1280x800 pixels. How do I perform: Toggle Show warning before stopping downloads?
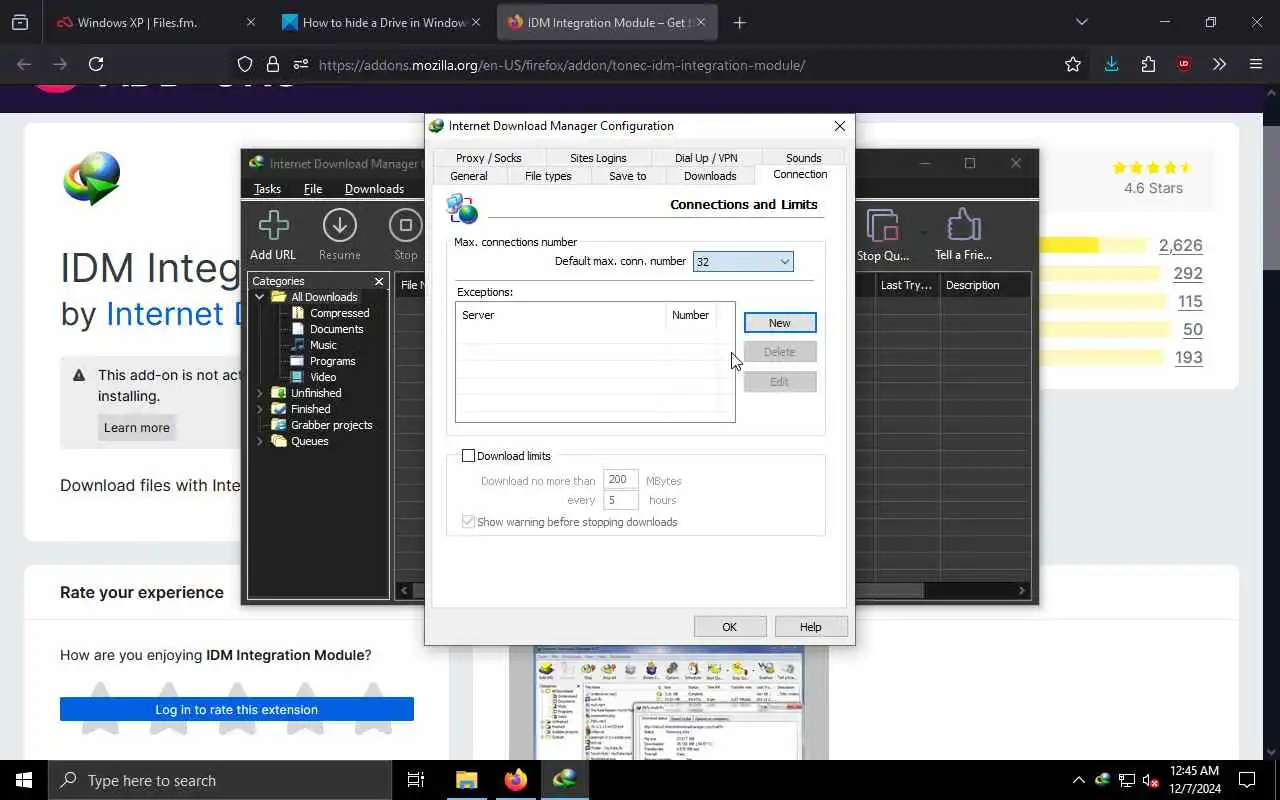(468, 522)
